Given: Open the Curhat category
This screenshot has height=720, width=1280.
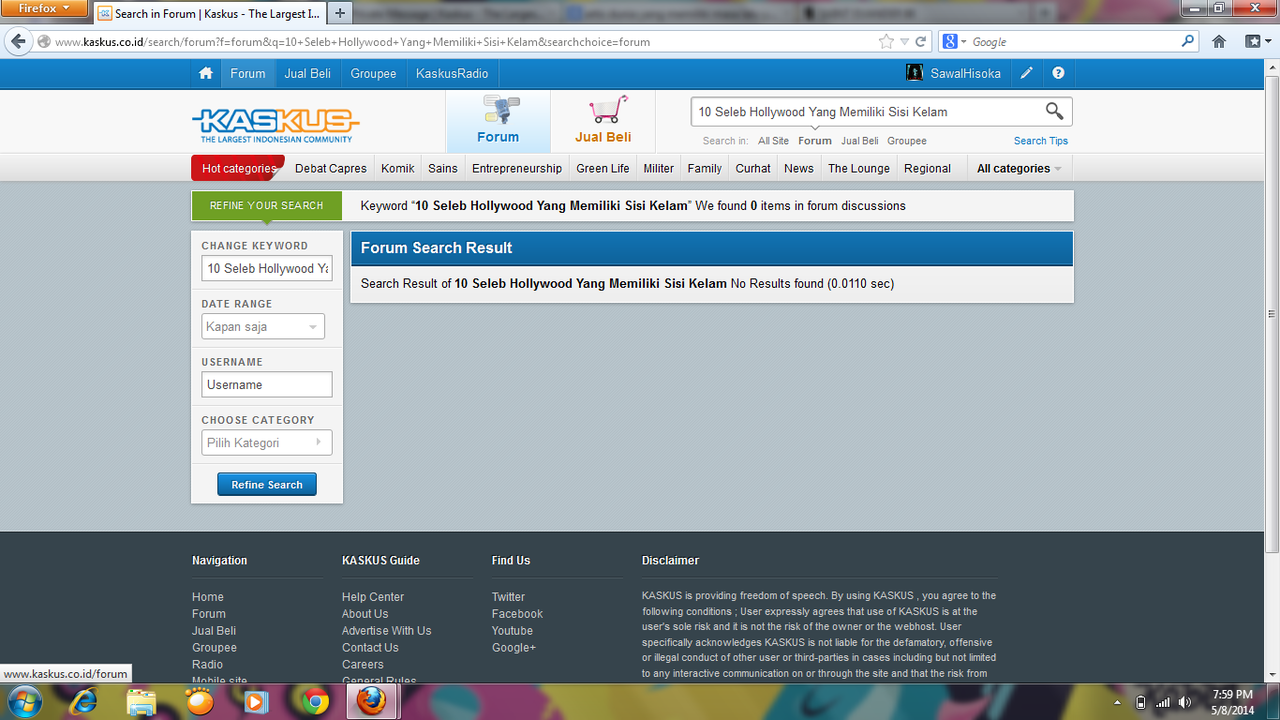Looking at the screenshot, I should (753, 168).
